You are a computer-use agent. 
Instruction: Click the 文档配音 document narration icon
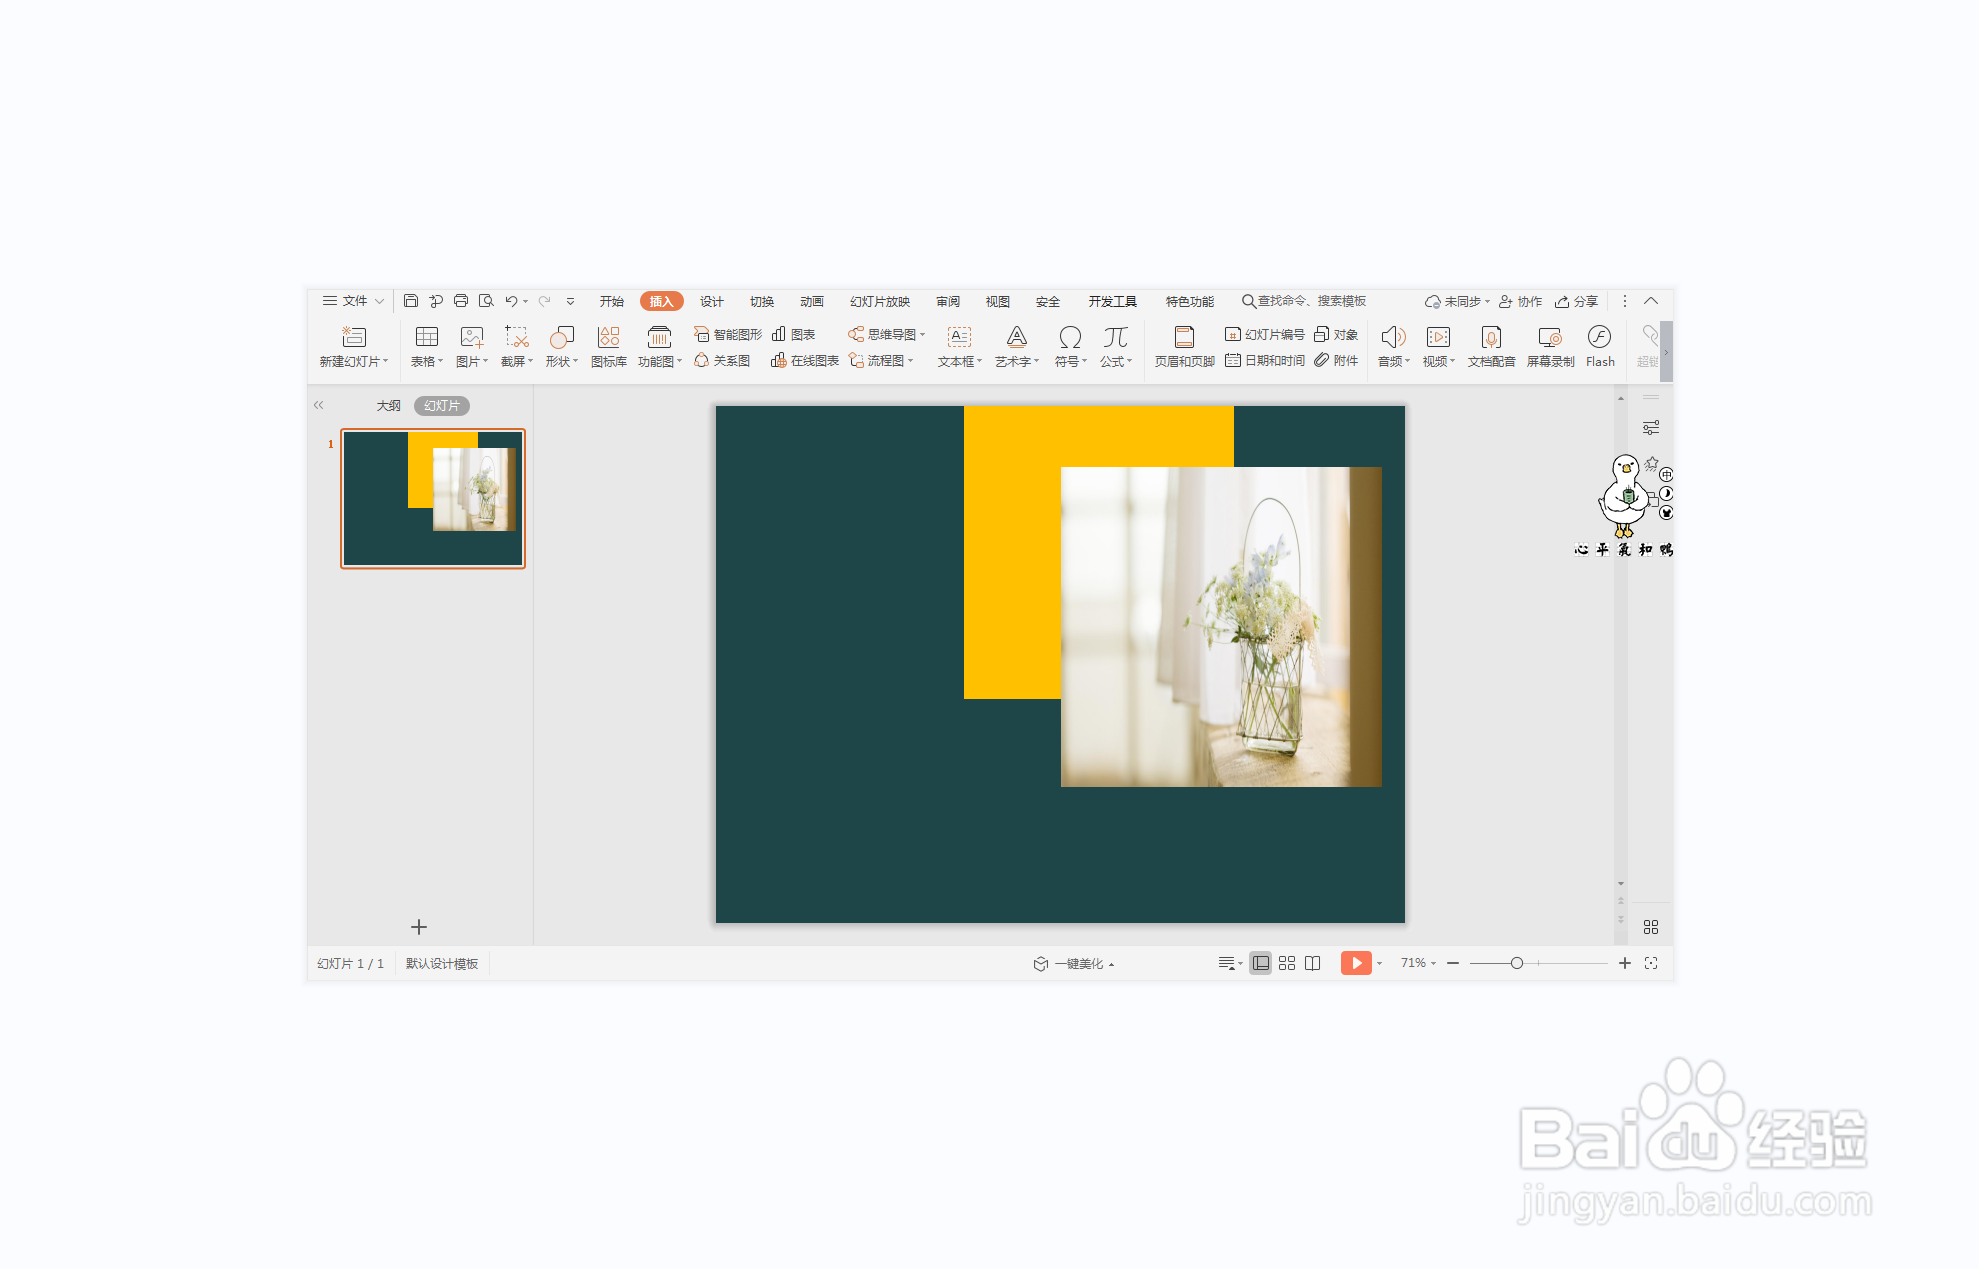pyautogui.click(x=1490, y=337)
